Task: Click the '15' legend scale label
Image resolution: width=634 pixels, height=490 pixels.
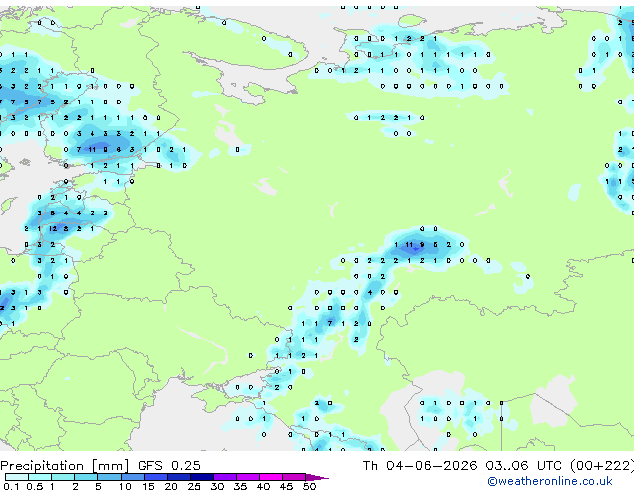Action: 148,486
